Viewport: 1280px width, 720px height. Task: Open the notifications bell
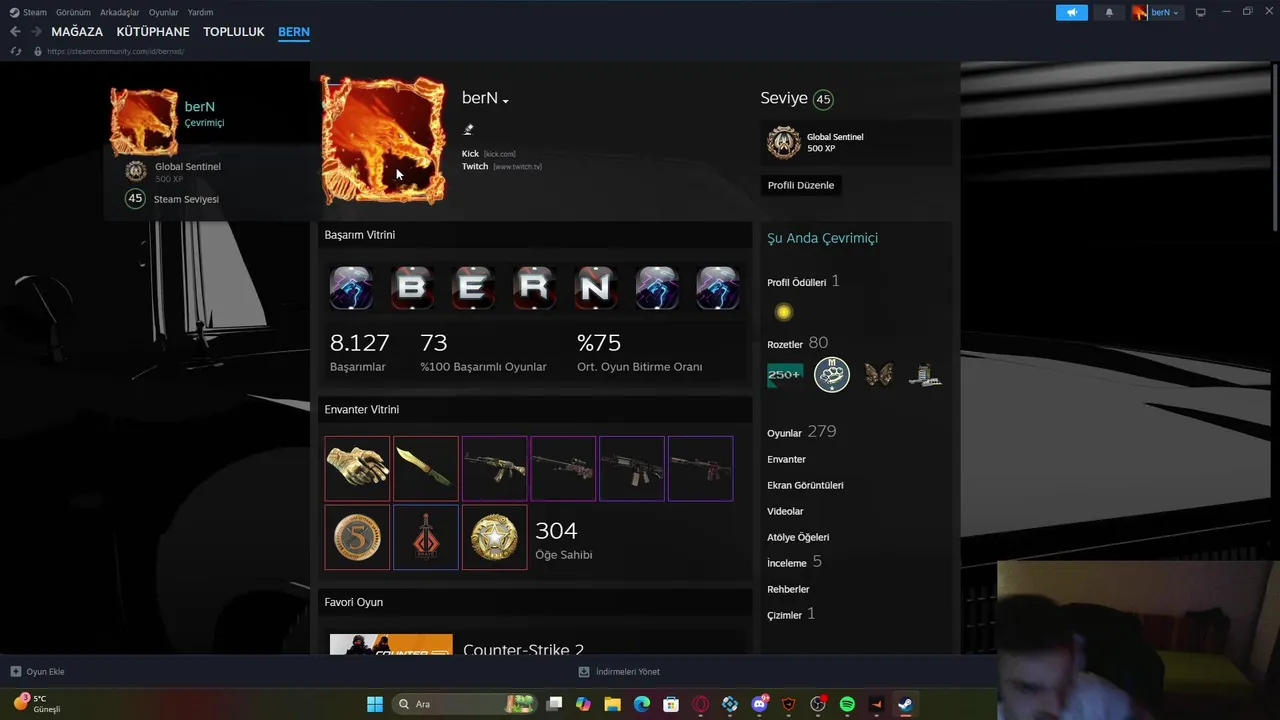[1109, 12]
